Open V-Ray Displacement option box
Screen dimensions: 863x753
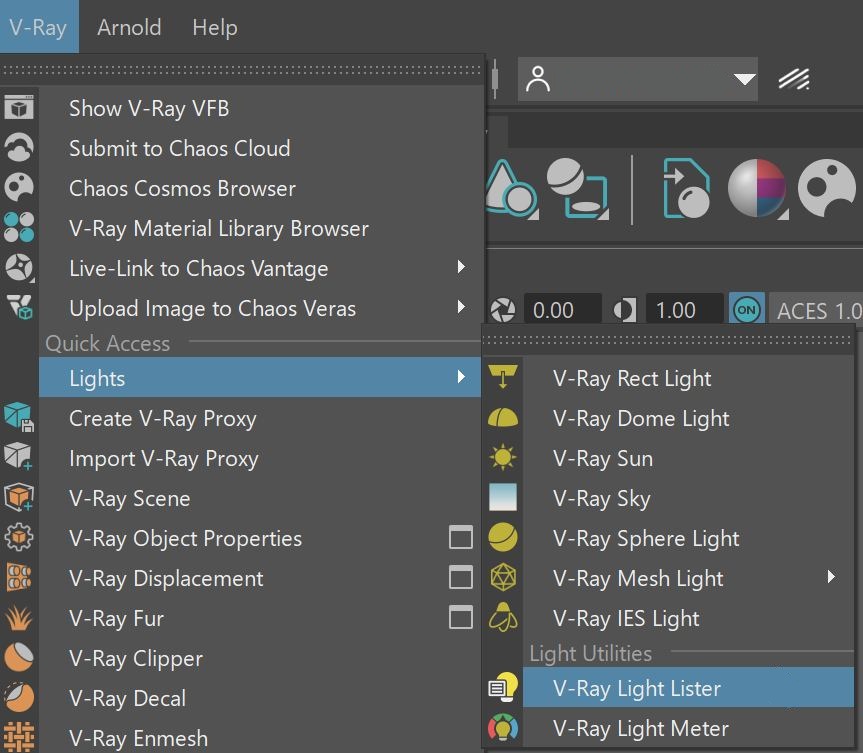pos(461,577)
